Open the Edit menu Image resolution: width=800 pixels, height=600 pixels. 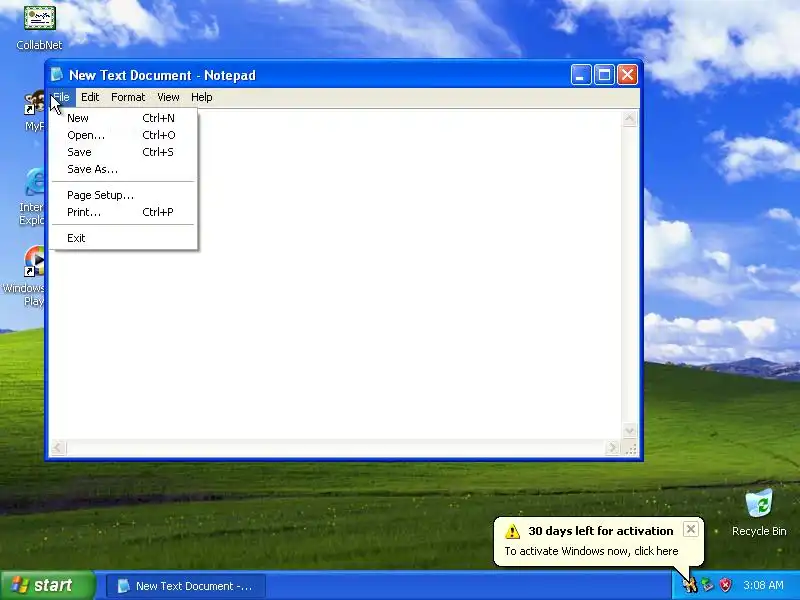[x=90, y=97]
